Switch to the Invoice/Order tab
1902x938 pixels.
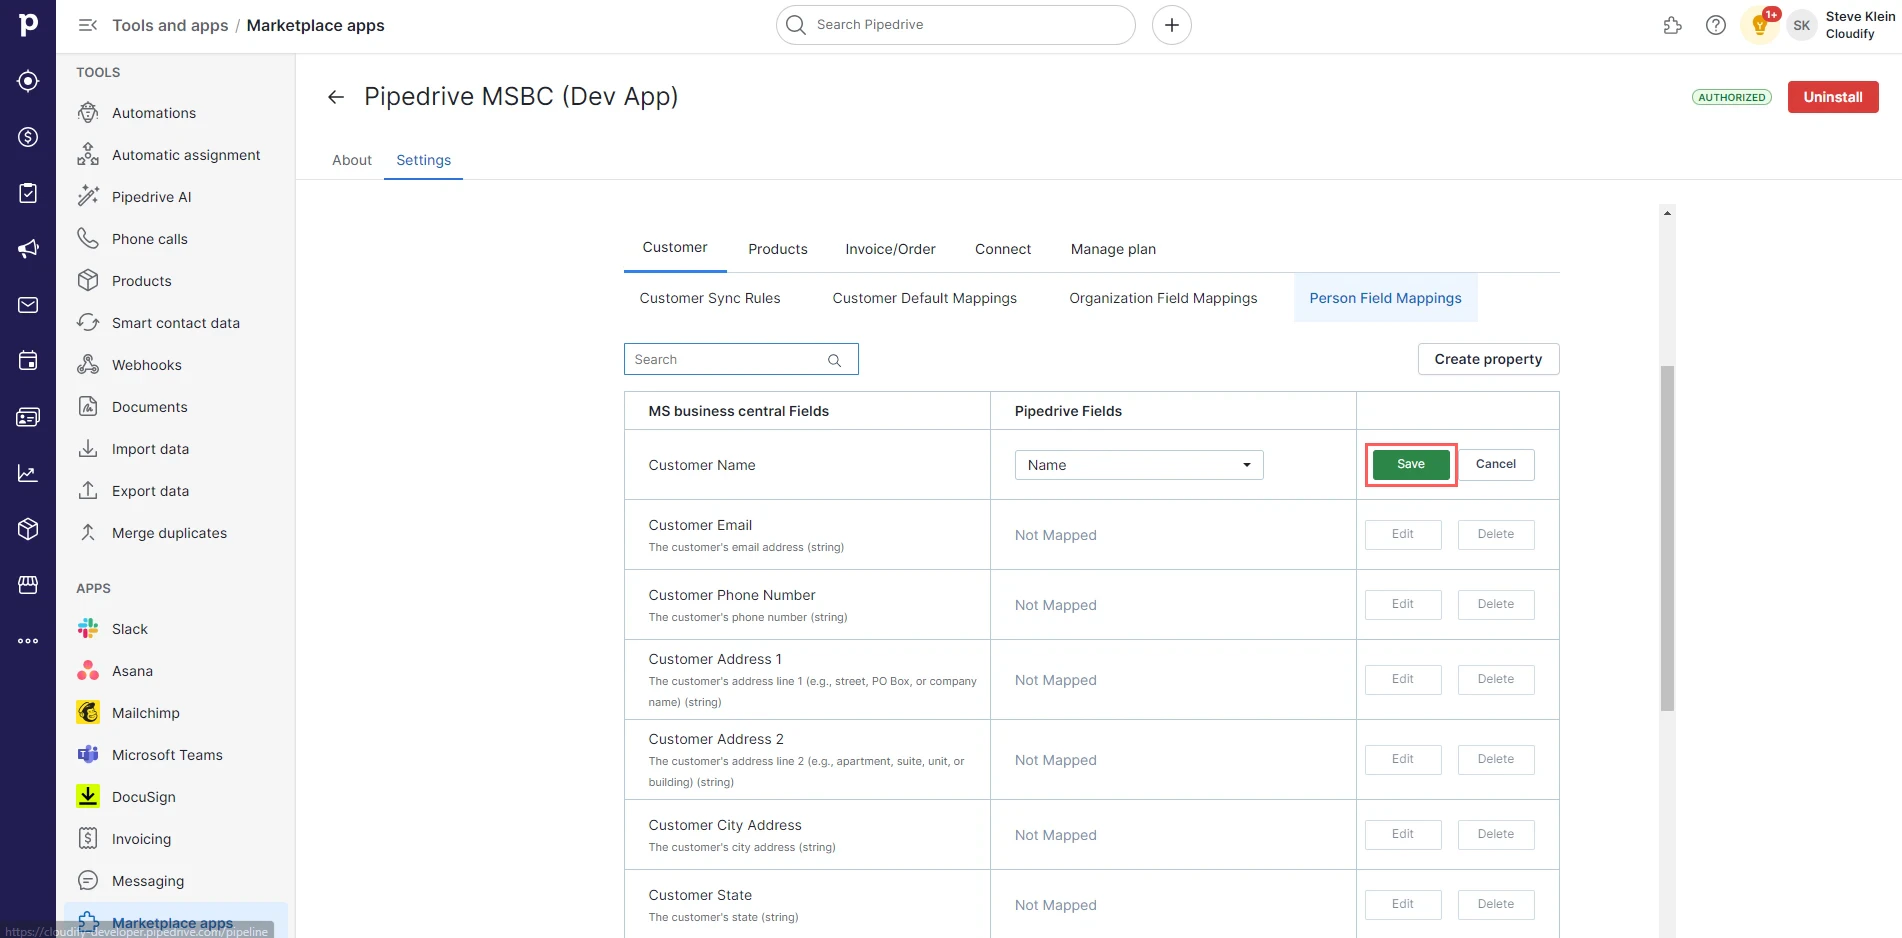click(x=891, y=249)
